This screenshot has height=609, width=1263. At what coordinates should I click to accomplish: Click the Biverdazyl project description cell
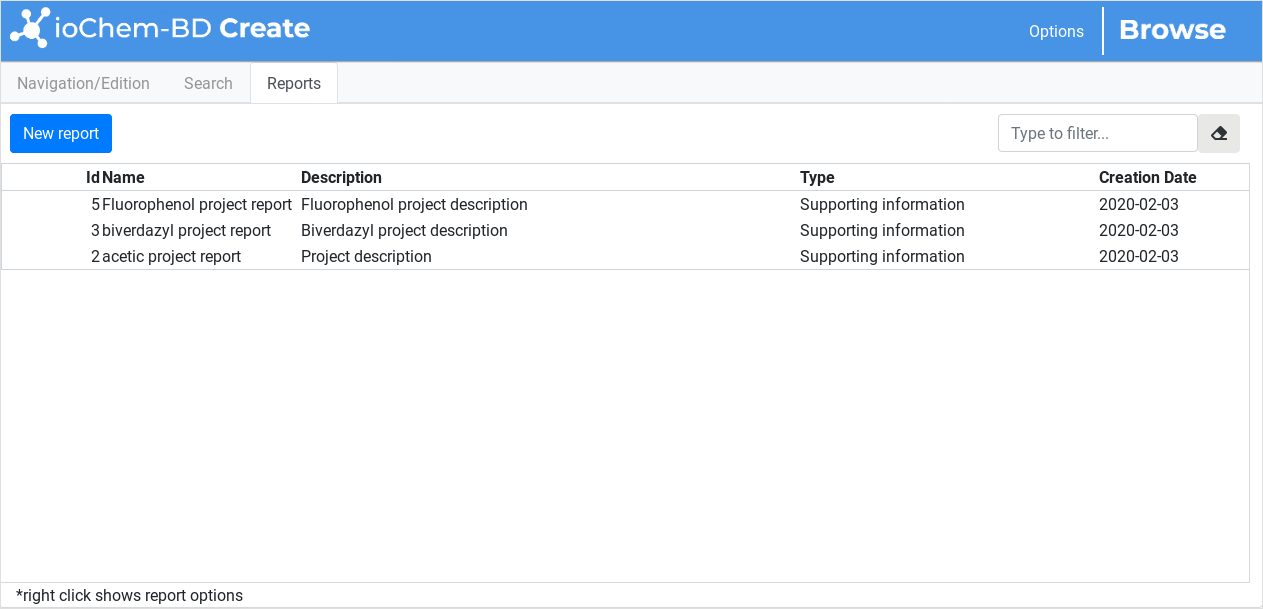404,230
